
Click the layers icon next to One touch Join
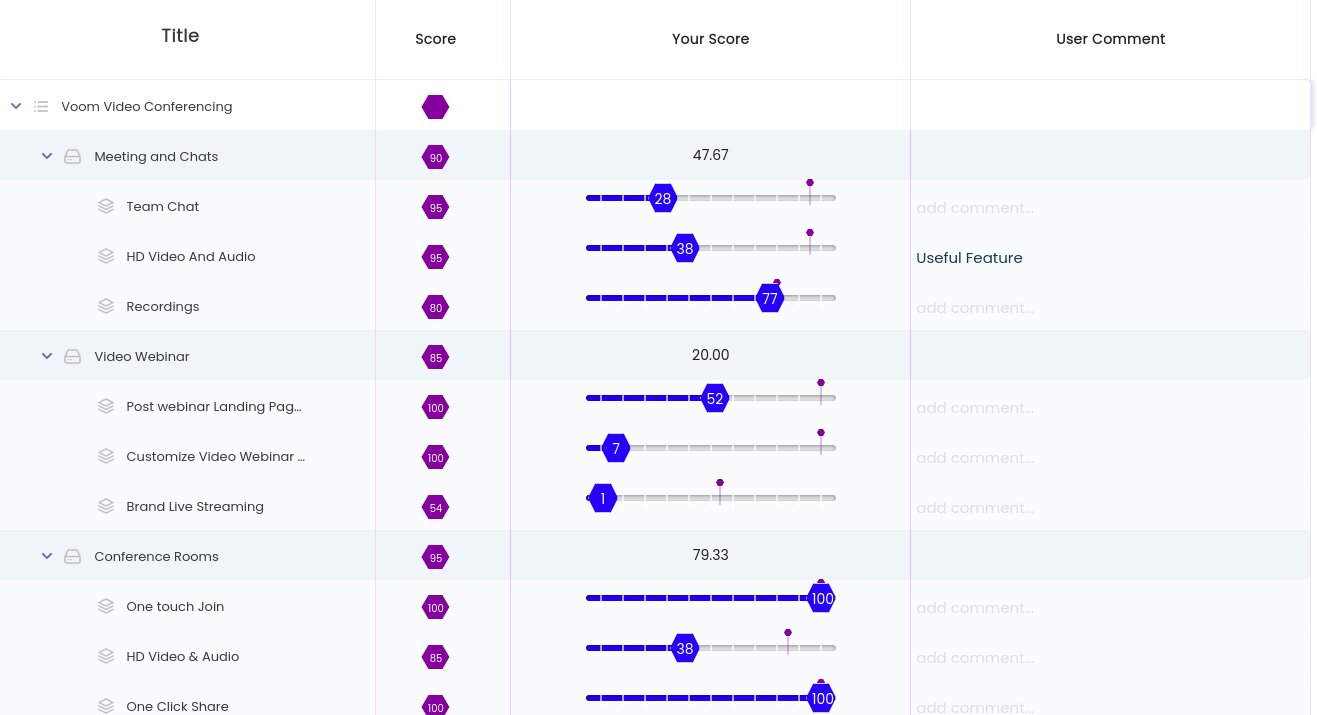tap(106, 606)
